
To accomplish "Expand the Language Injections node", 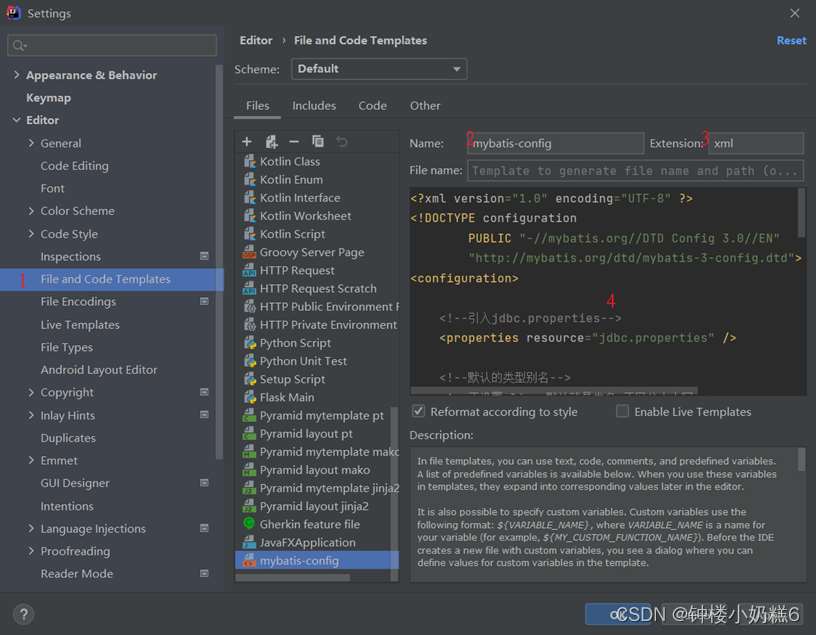I will [x=31, y=528].
